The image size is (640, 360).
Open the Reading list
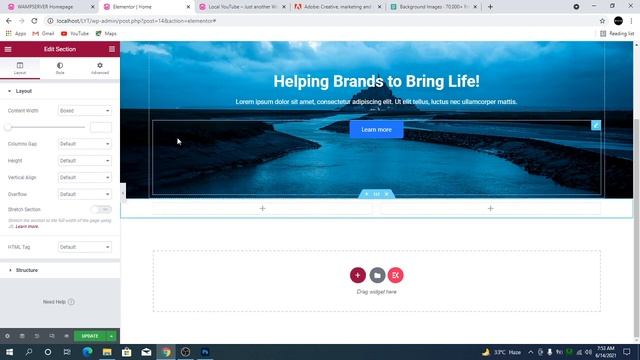click(x=617, y=33)
